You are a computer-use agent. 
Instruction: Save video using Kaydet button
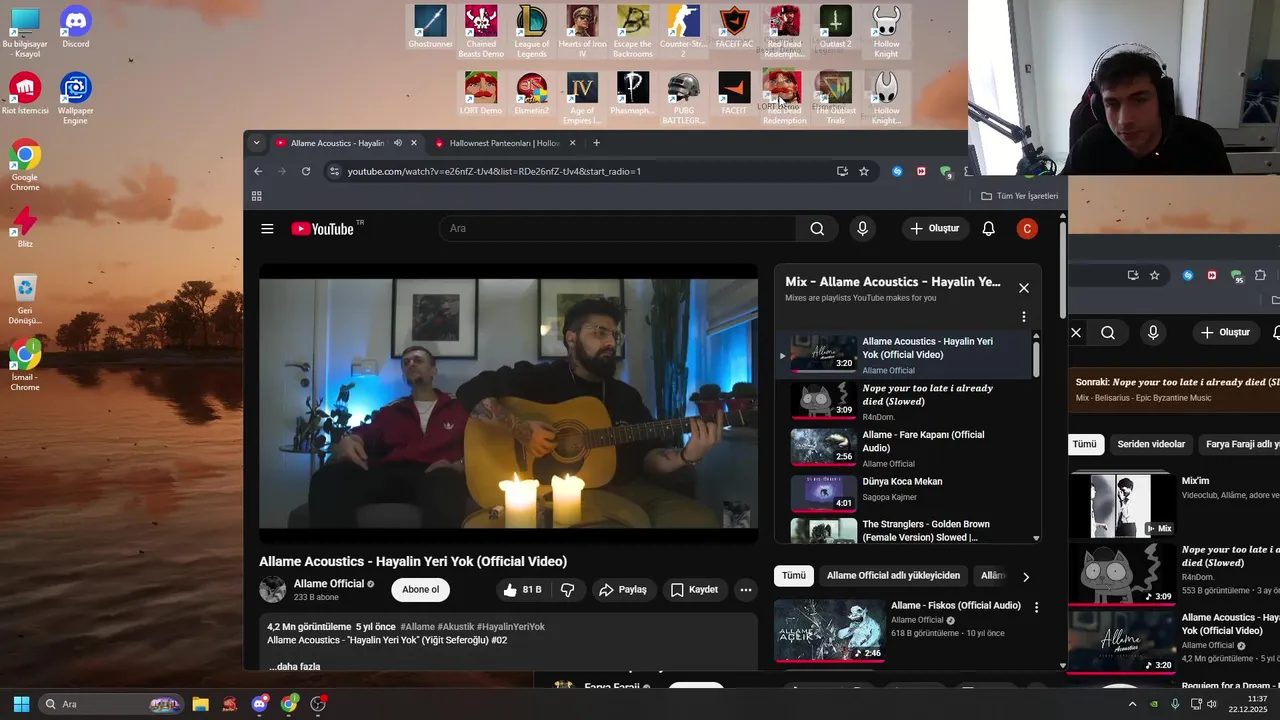pyautogui.click(x=694, y=590)
